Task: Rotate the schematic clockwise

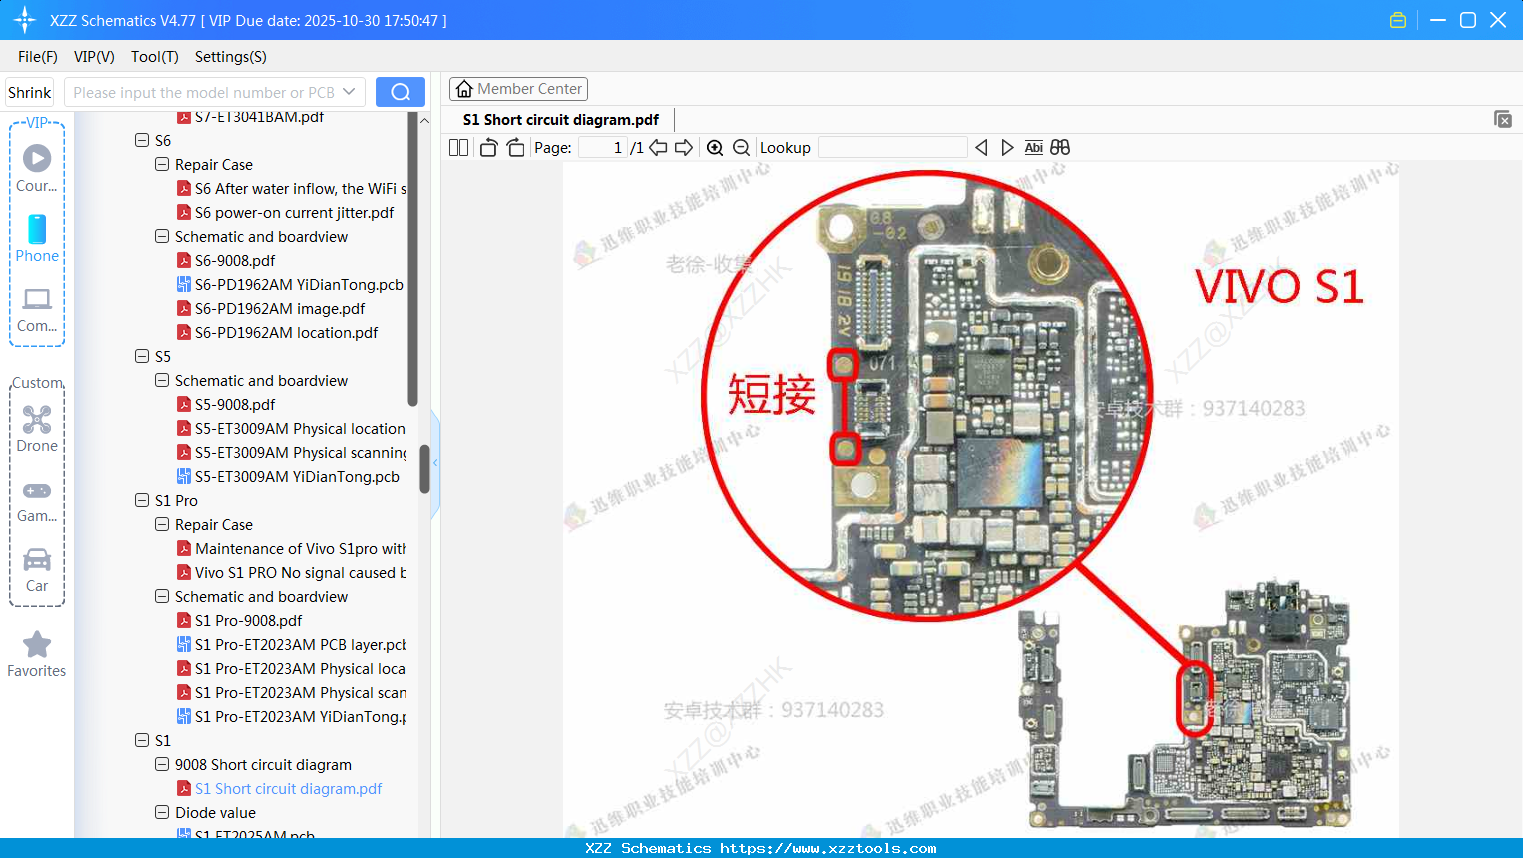Action: pyautogui.click(x=514, y=147)
